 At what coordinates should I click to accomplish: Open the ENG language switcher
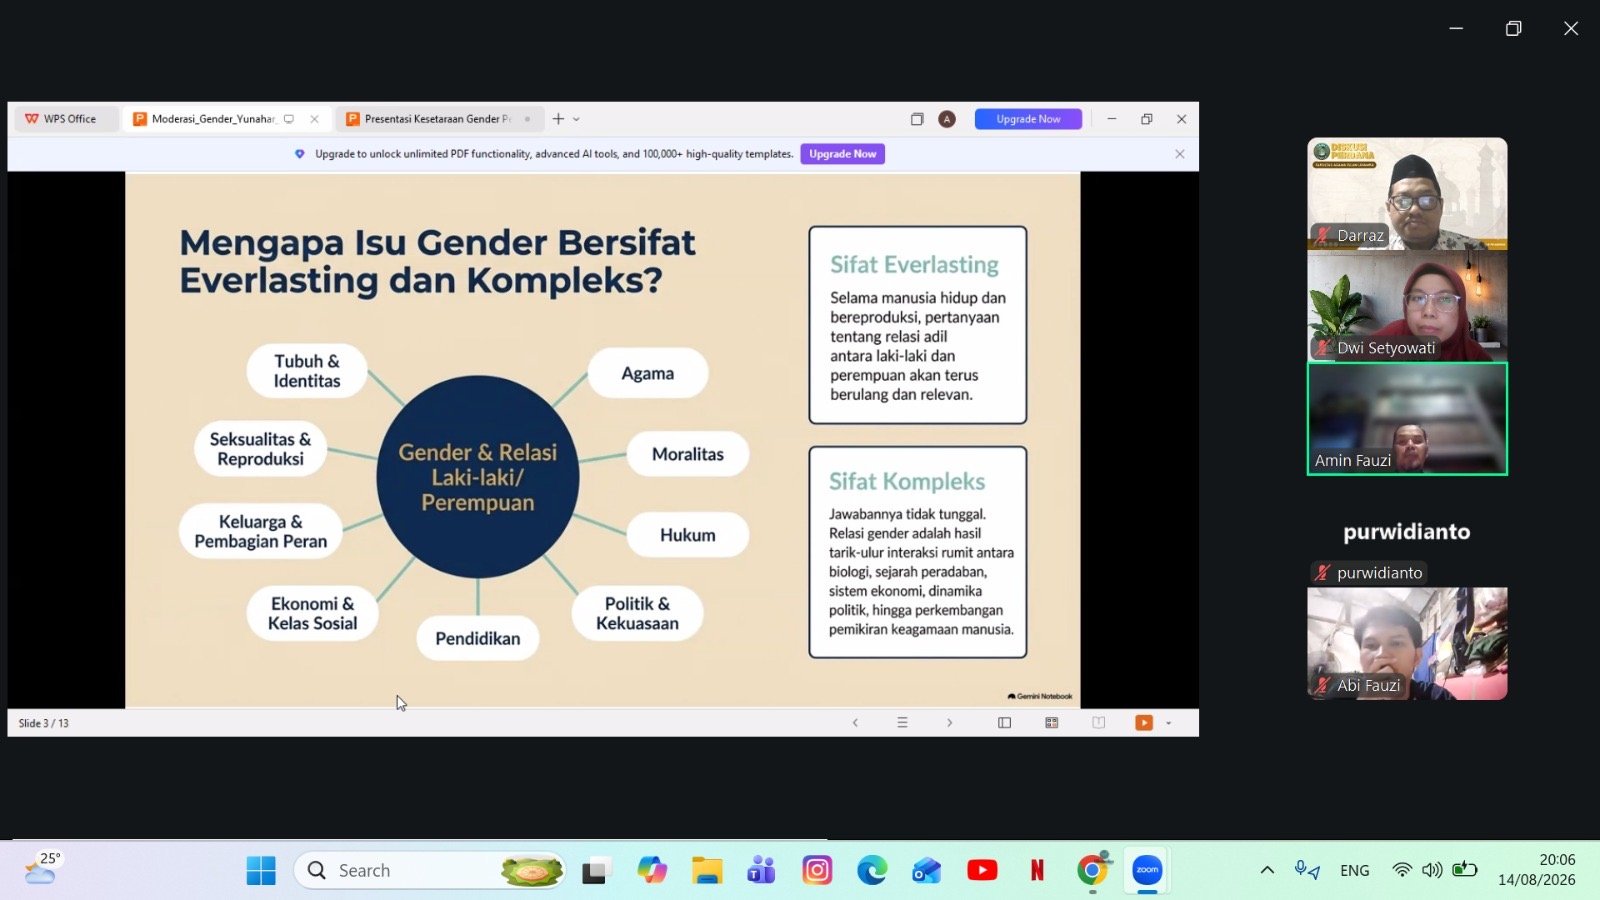coord(1355,871)
